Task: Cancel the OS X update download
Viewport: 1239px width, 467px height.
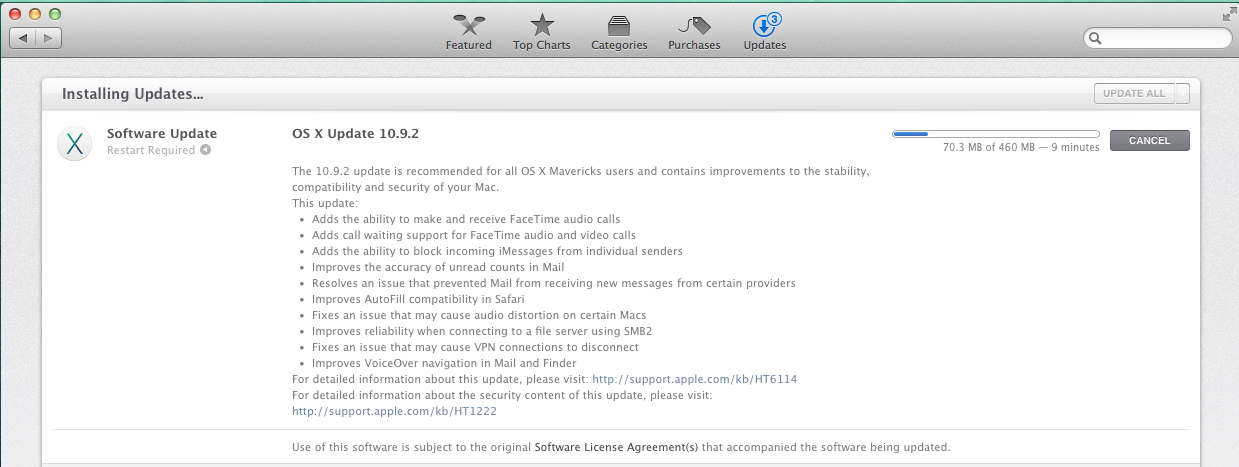Action: (1149, 141)
